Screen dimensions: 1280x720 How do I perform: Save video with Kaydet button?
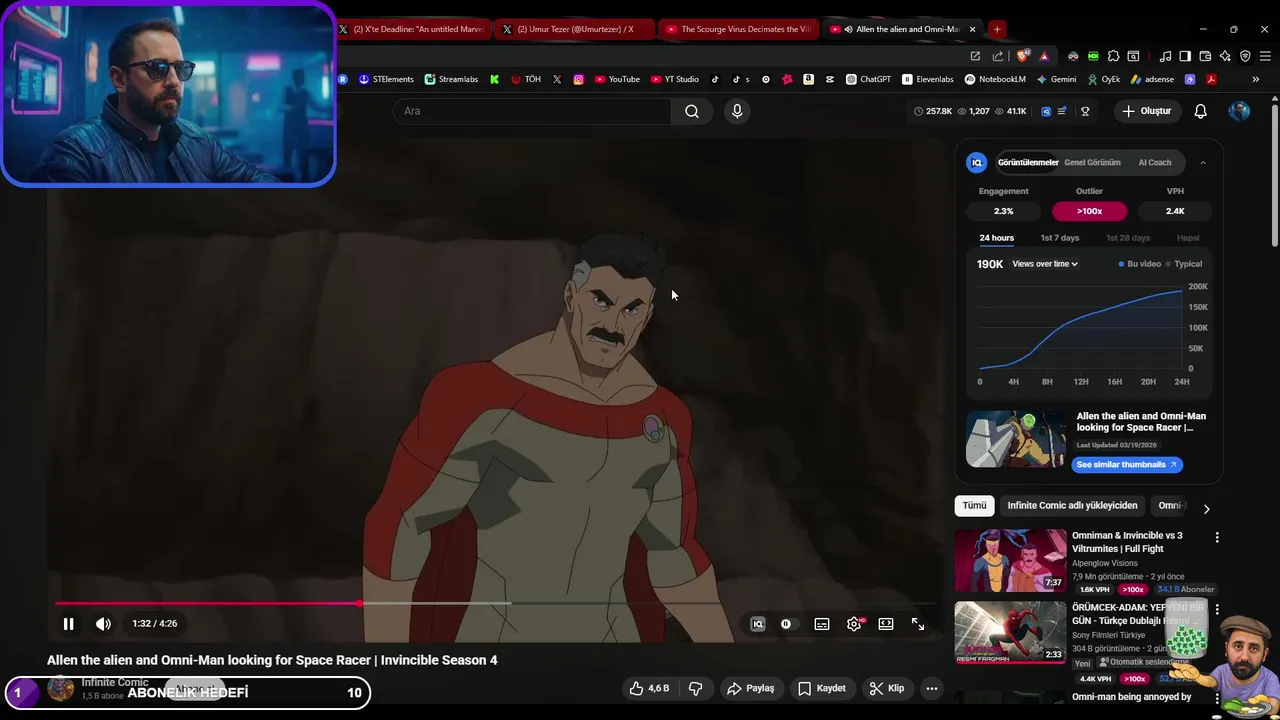(x=821, y=688)
